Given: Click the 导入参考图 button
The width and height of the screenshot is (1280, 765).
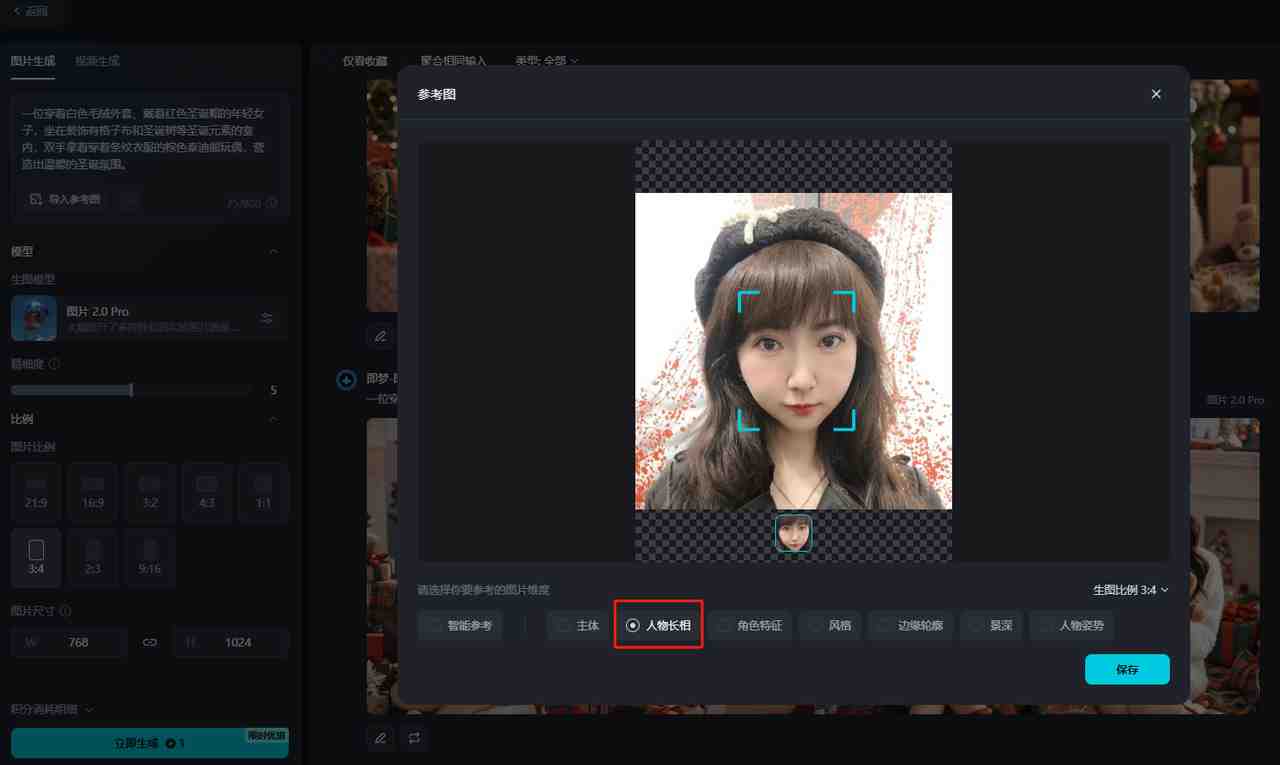Looking at the screenshot, I should [x=65, y=200].
